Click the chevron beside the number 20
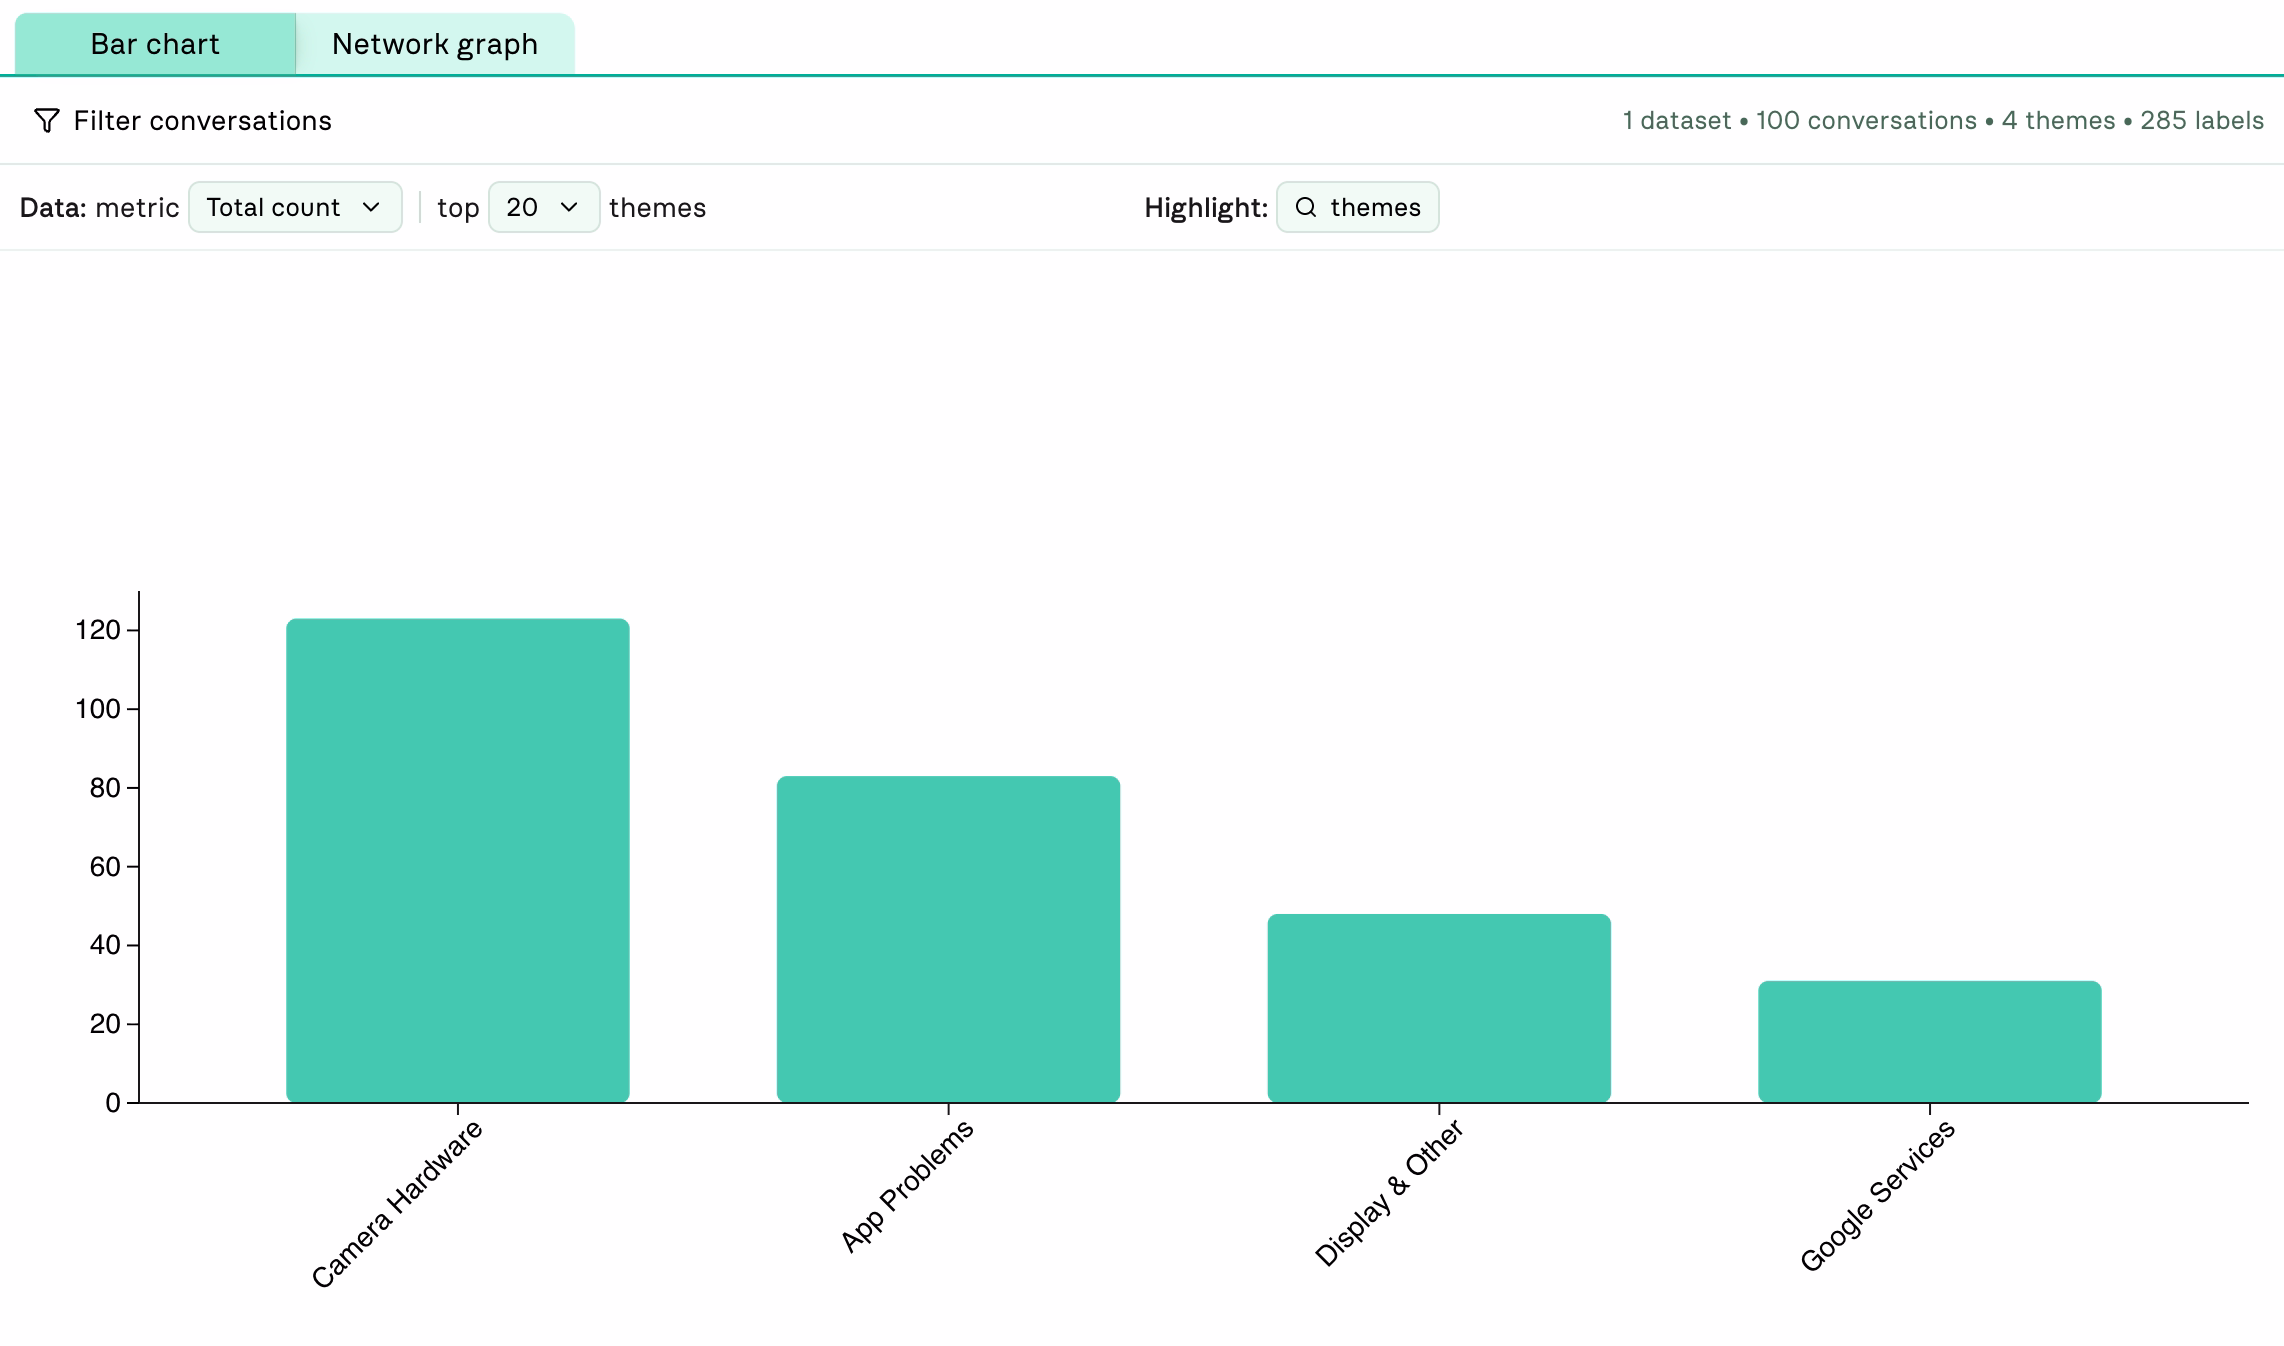Image resolution: width=2284 pixels, height=1346 pixels. tap(569, 207)
